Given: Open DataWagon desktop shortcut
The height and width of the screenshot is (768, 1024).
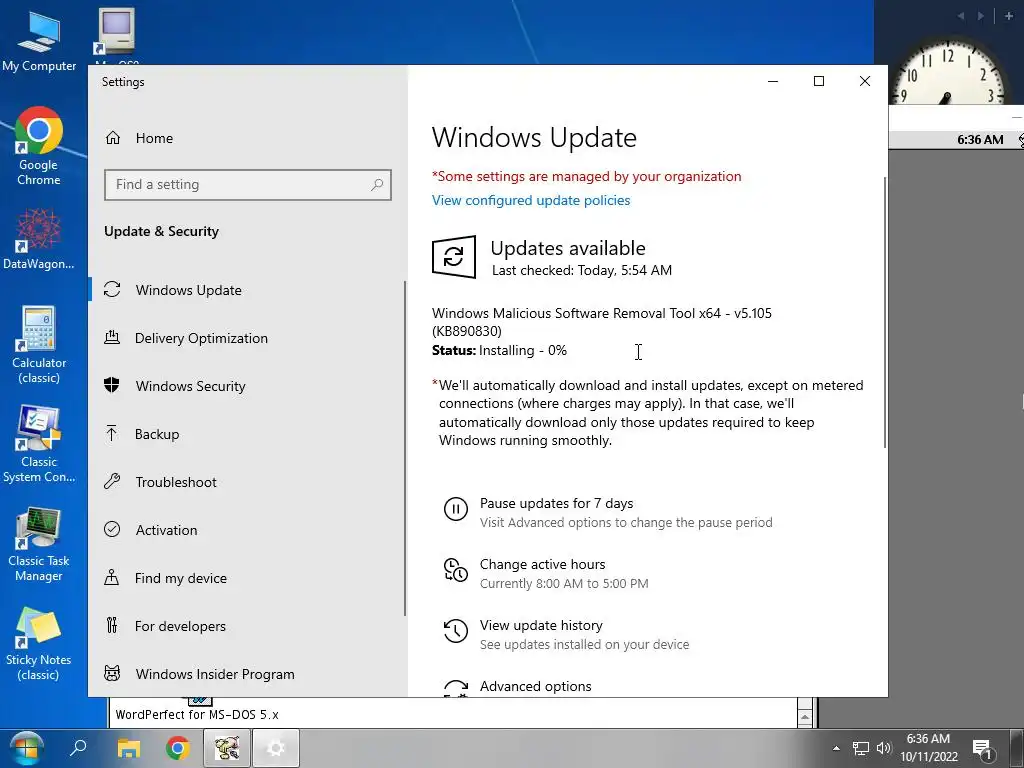Looking at the screenshot, I should pyautogui.click(x=39, y=238).
